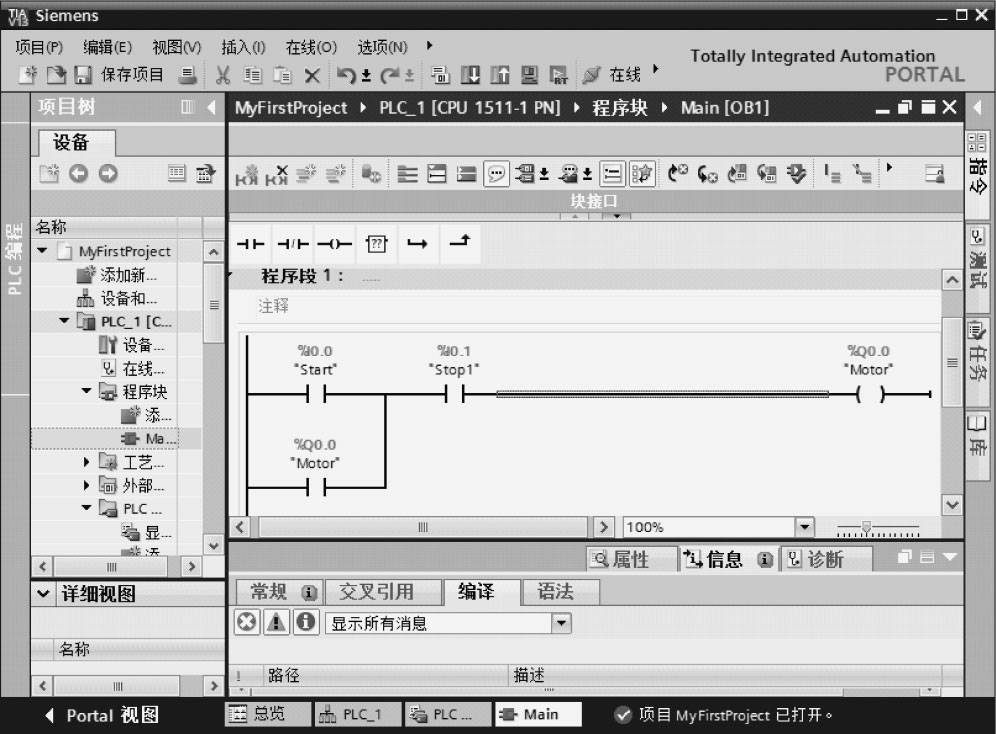This screenshot has width=996, height=734.
Task: Switch to the 交叉引用 tab
Action: 384,592
